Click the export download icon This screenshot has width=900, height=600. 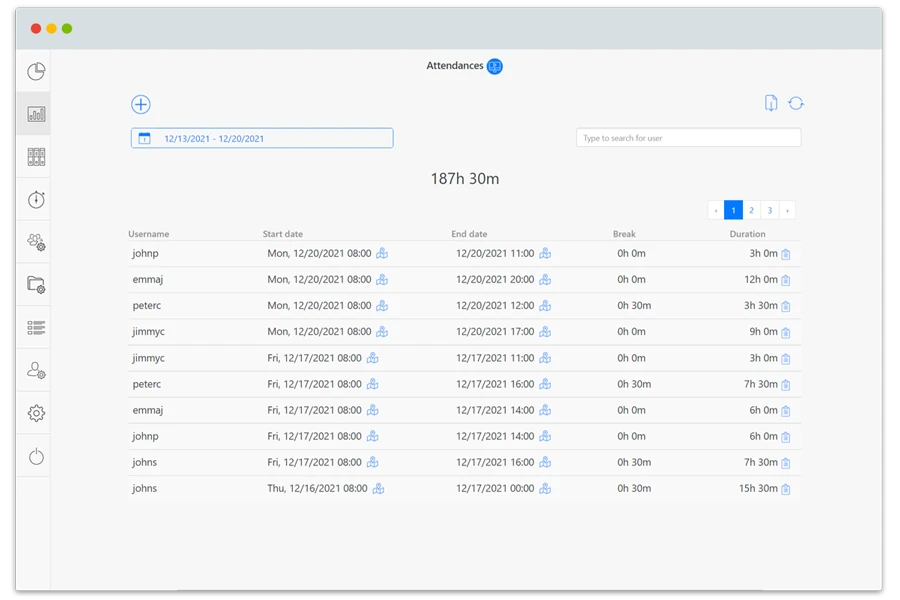tap(771, 103)
